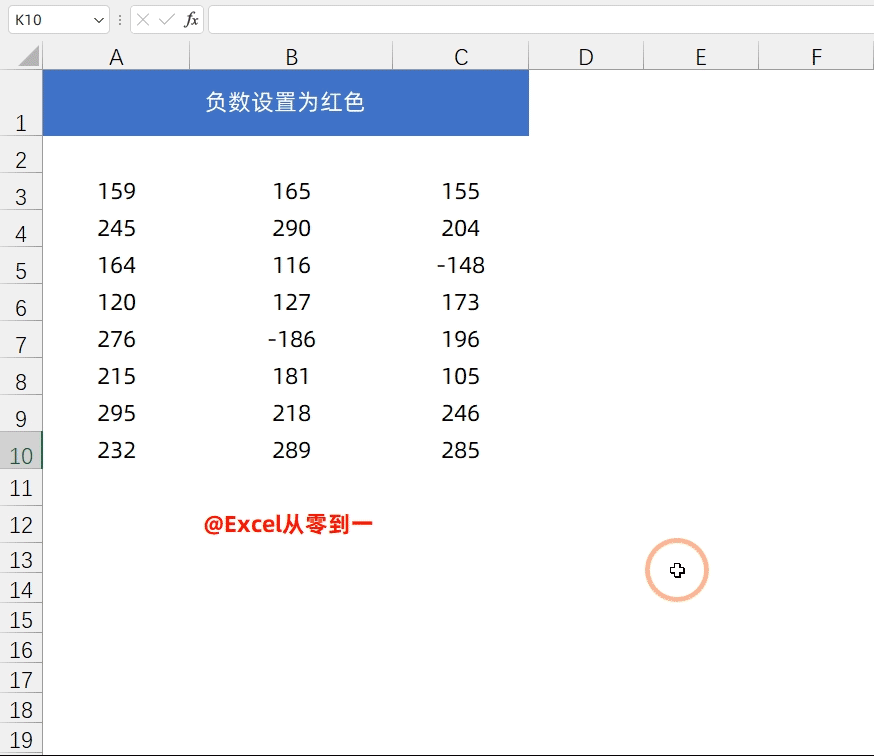Select row 2 header
This screenshot has width=874, height=756.
coord(21,154)
